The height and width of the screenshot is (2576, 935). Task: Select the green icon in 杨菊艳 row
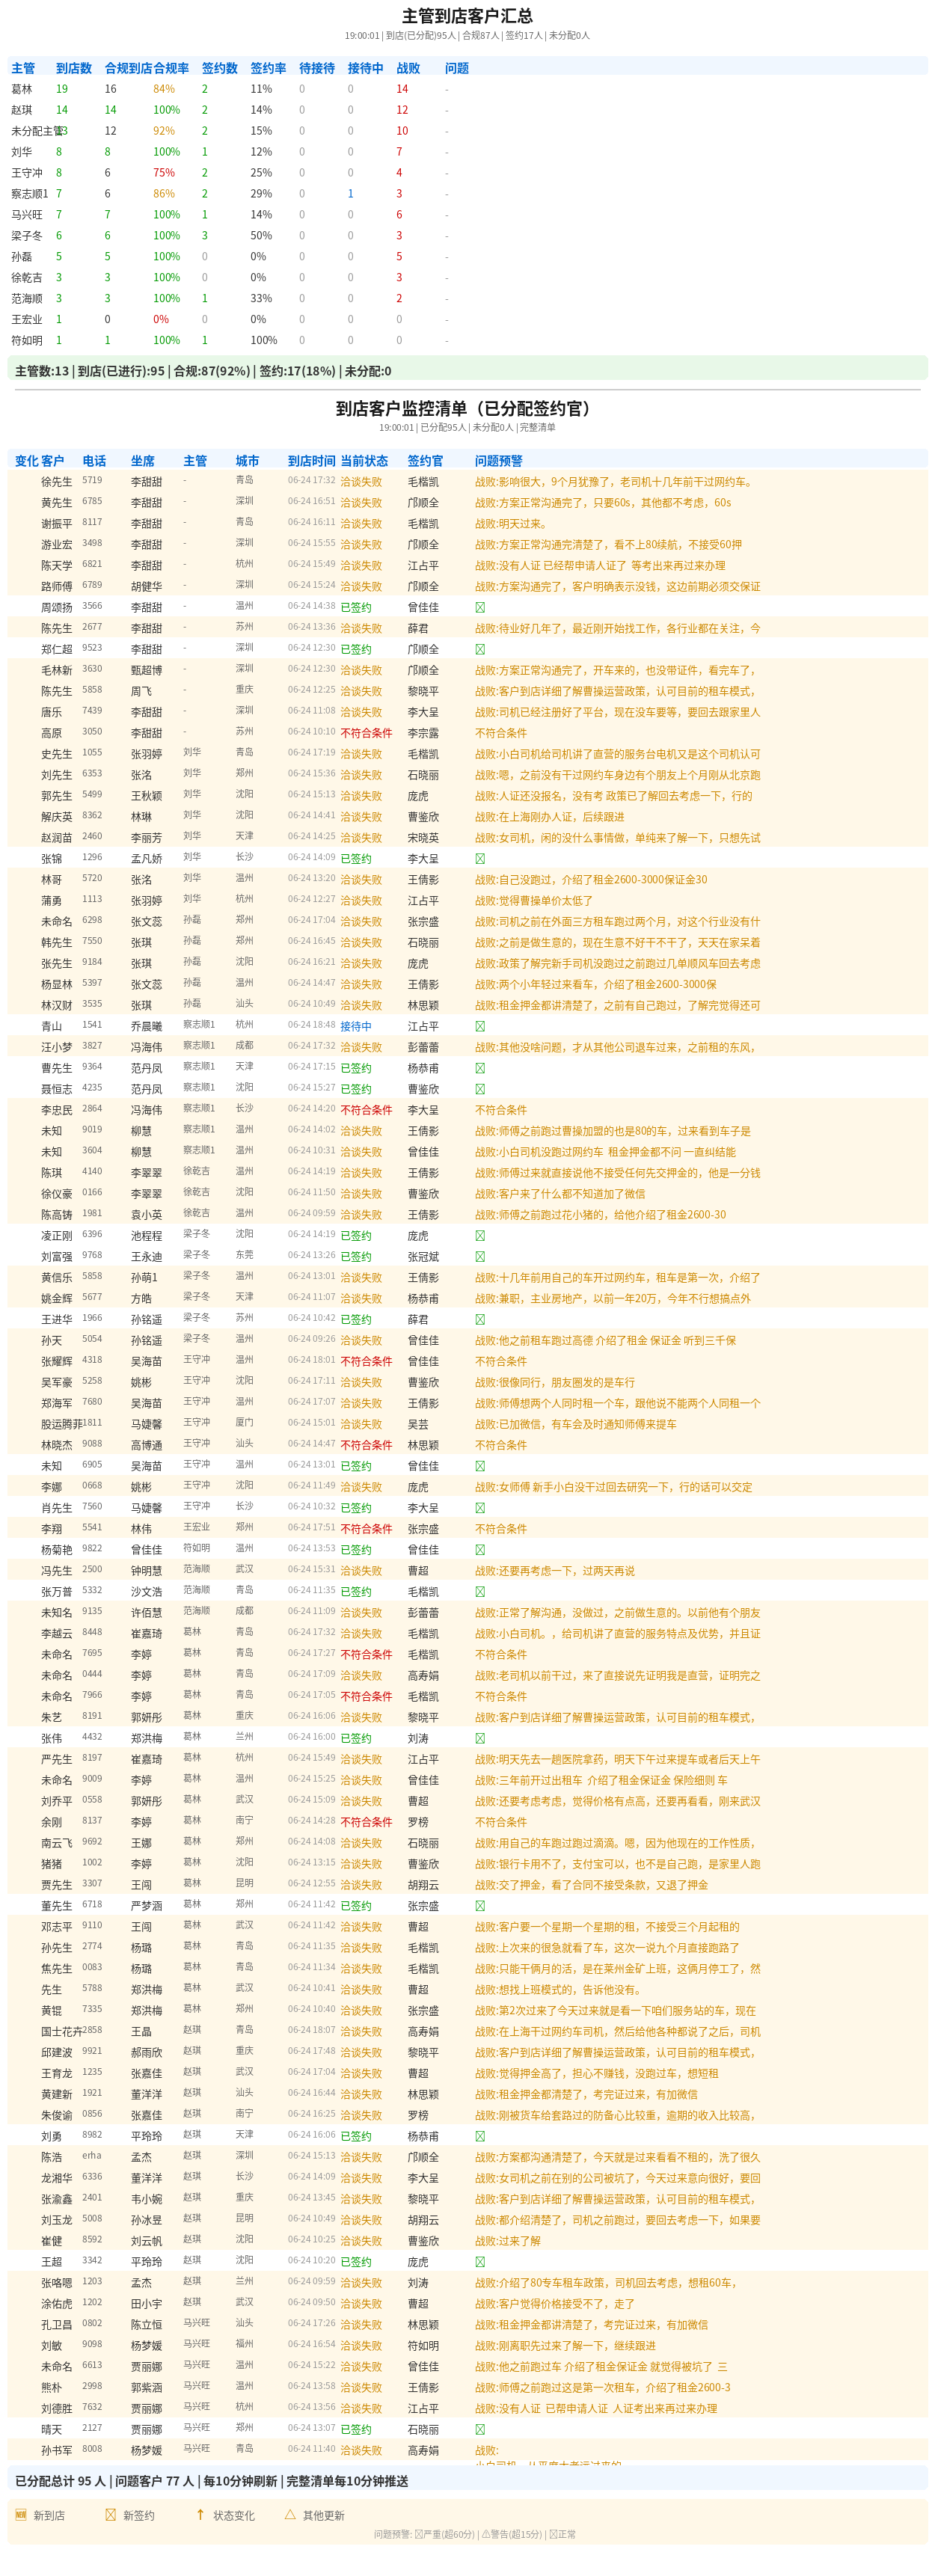coord(480,1550)
